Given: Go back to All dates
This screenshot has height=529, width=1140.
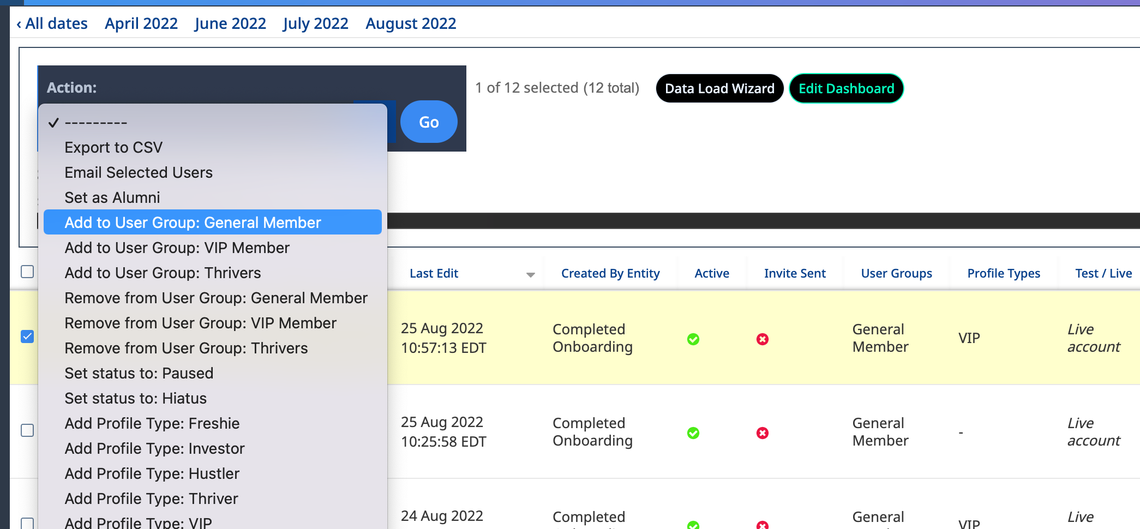Looking at the screenshot, I should (52, 23).
